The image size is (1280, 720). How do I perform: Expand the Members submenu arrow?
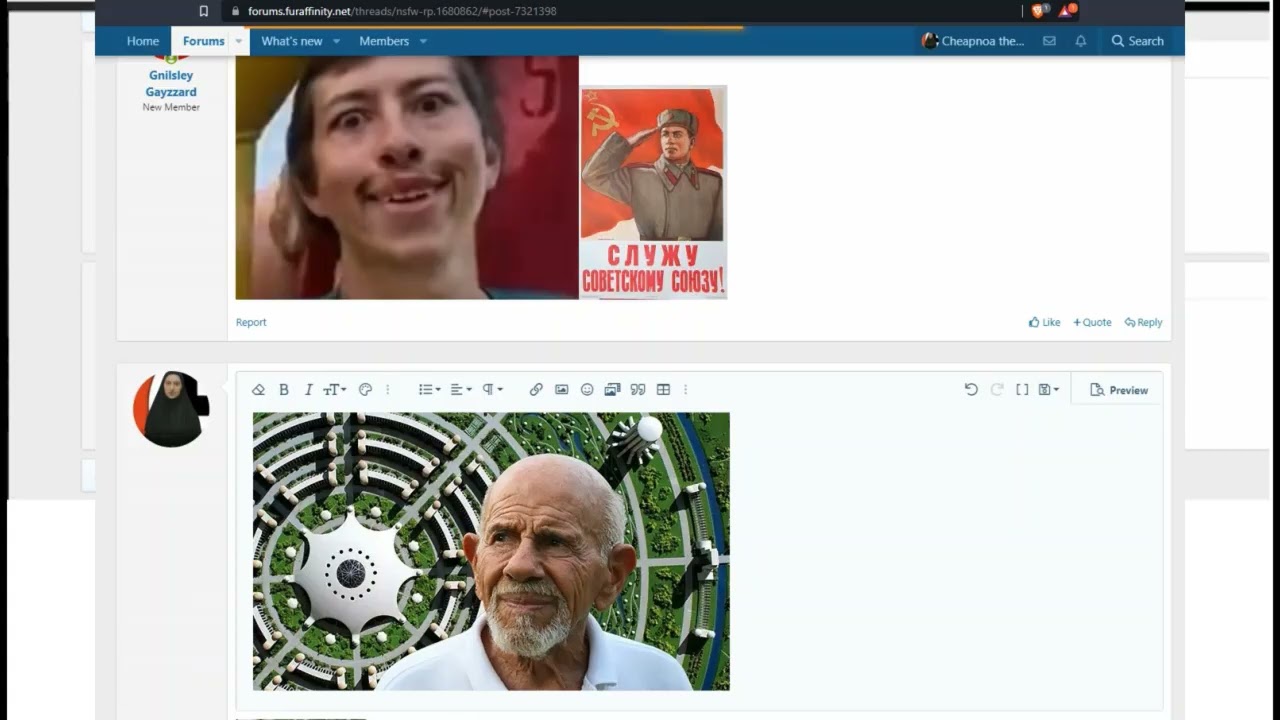[423, 41]
